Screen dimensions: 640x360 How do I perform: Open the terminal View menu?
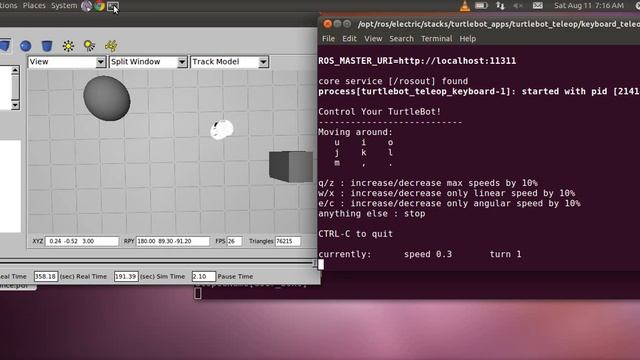373,39
